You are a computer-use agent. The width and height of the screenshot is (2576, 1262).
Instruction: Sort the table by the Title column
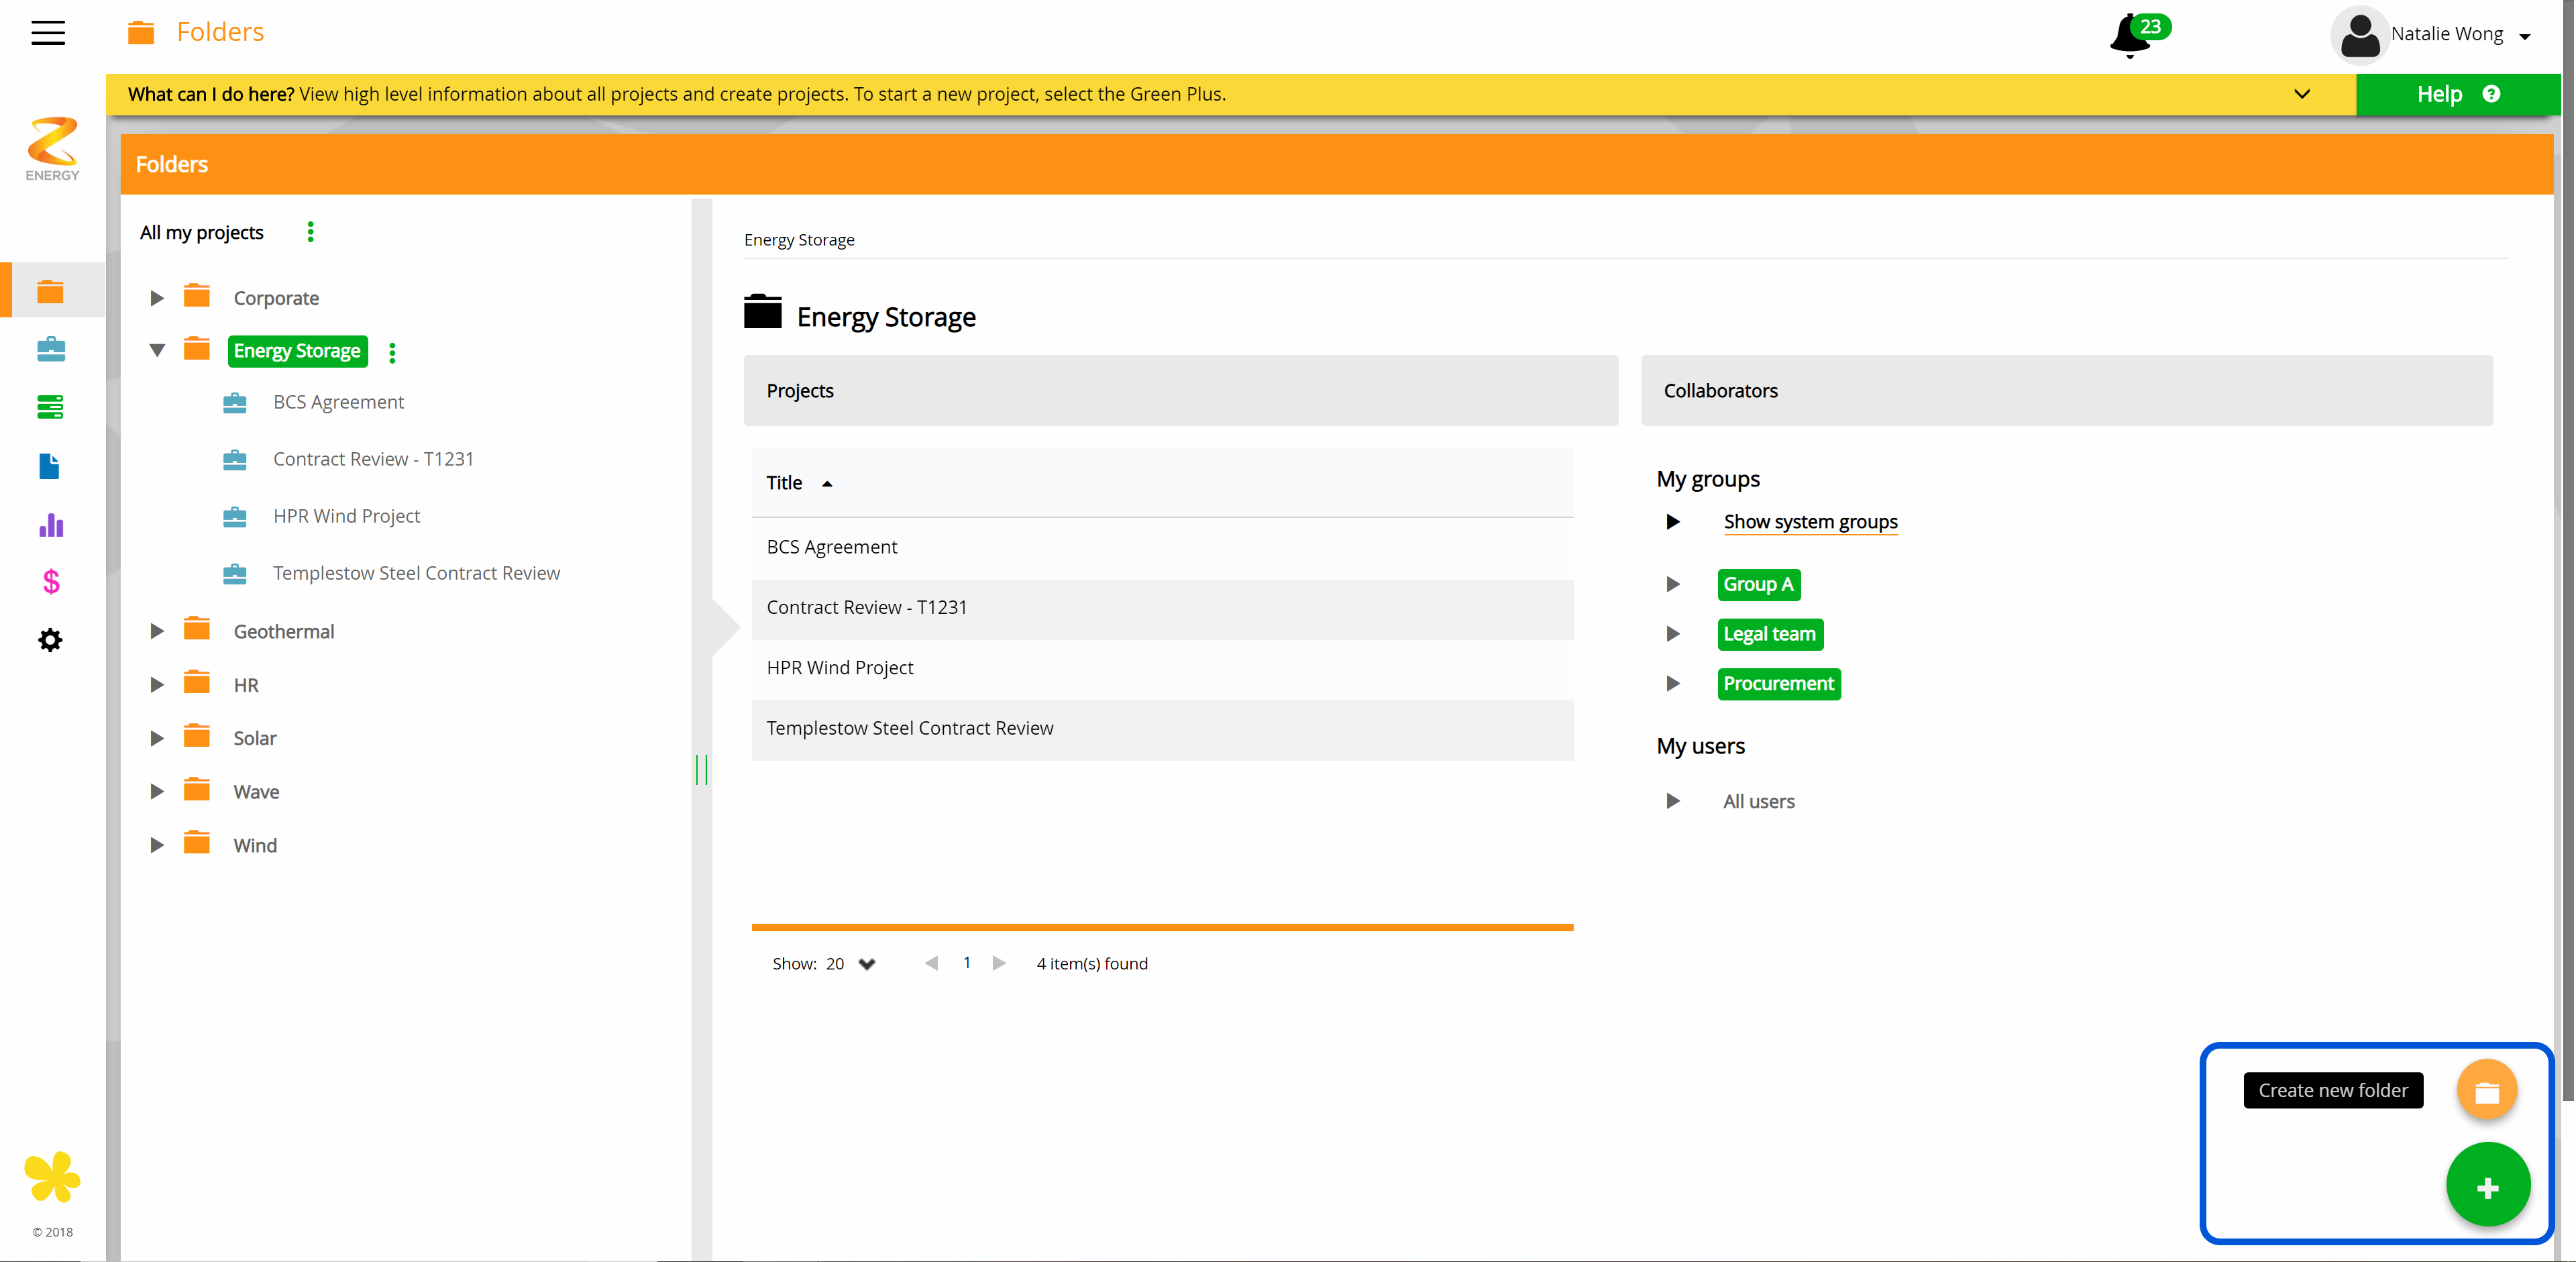(x=799, y=483)
